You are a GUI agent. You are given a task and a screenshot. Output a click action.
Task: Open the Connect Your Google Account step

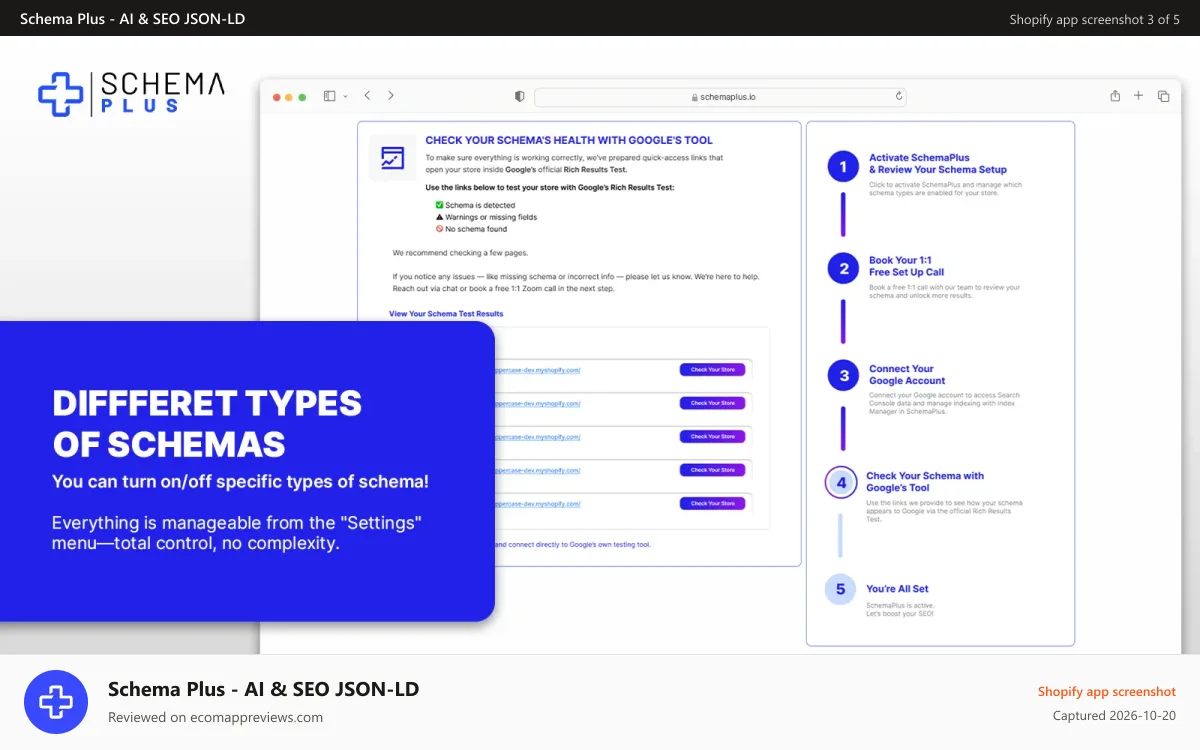(x=907, y=374)
